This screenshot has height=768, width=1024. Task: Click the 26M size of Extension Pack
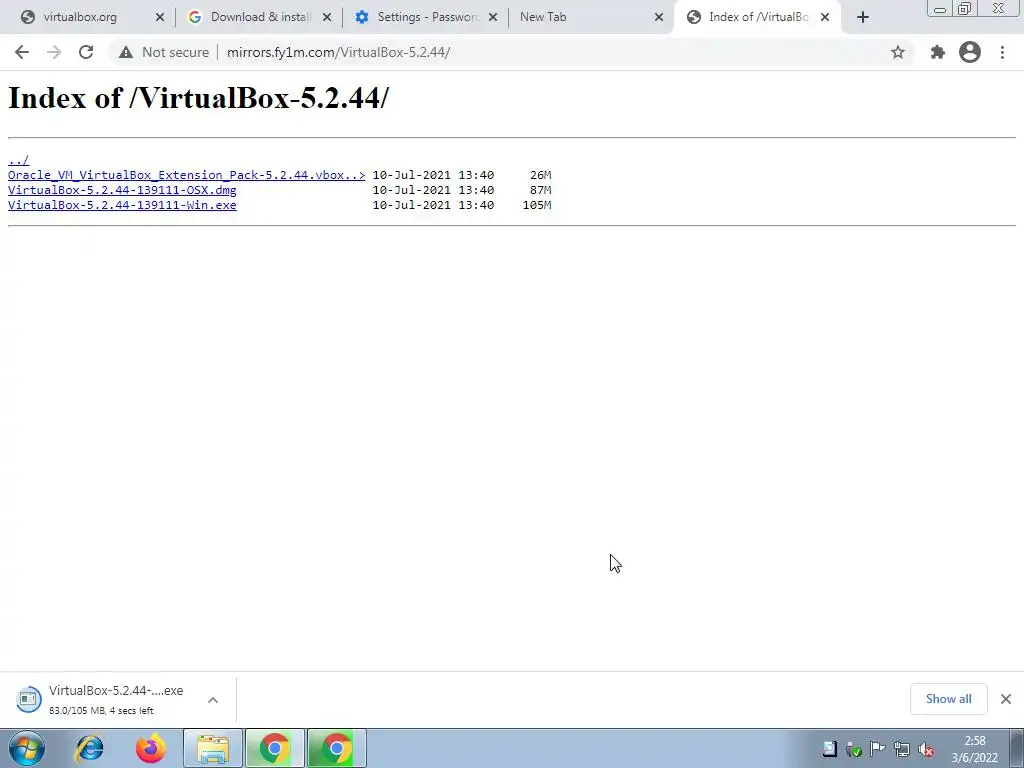pyautogui.click(x=540, y=175)
